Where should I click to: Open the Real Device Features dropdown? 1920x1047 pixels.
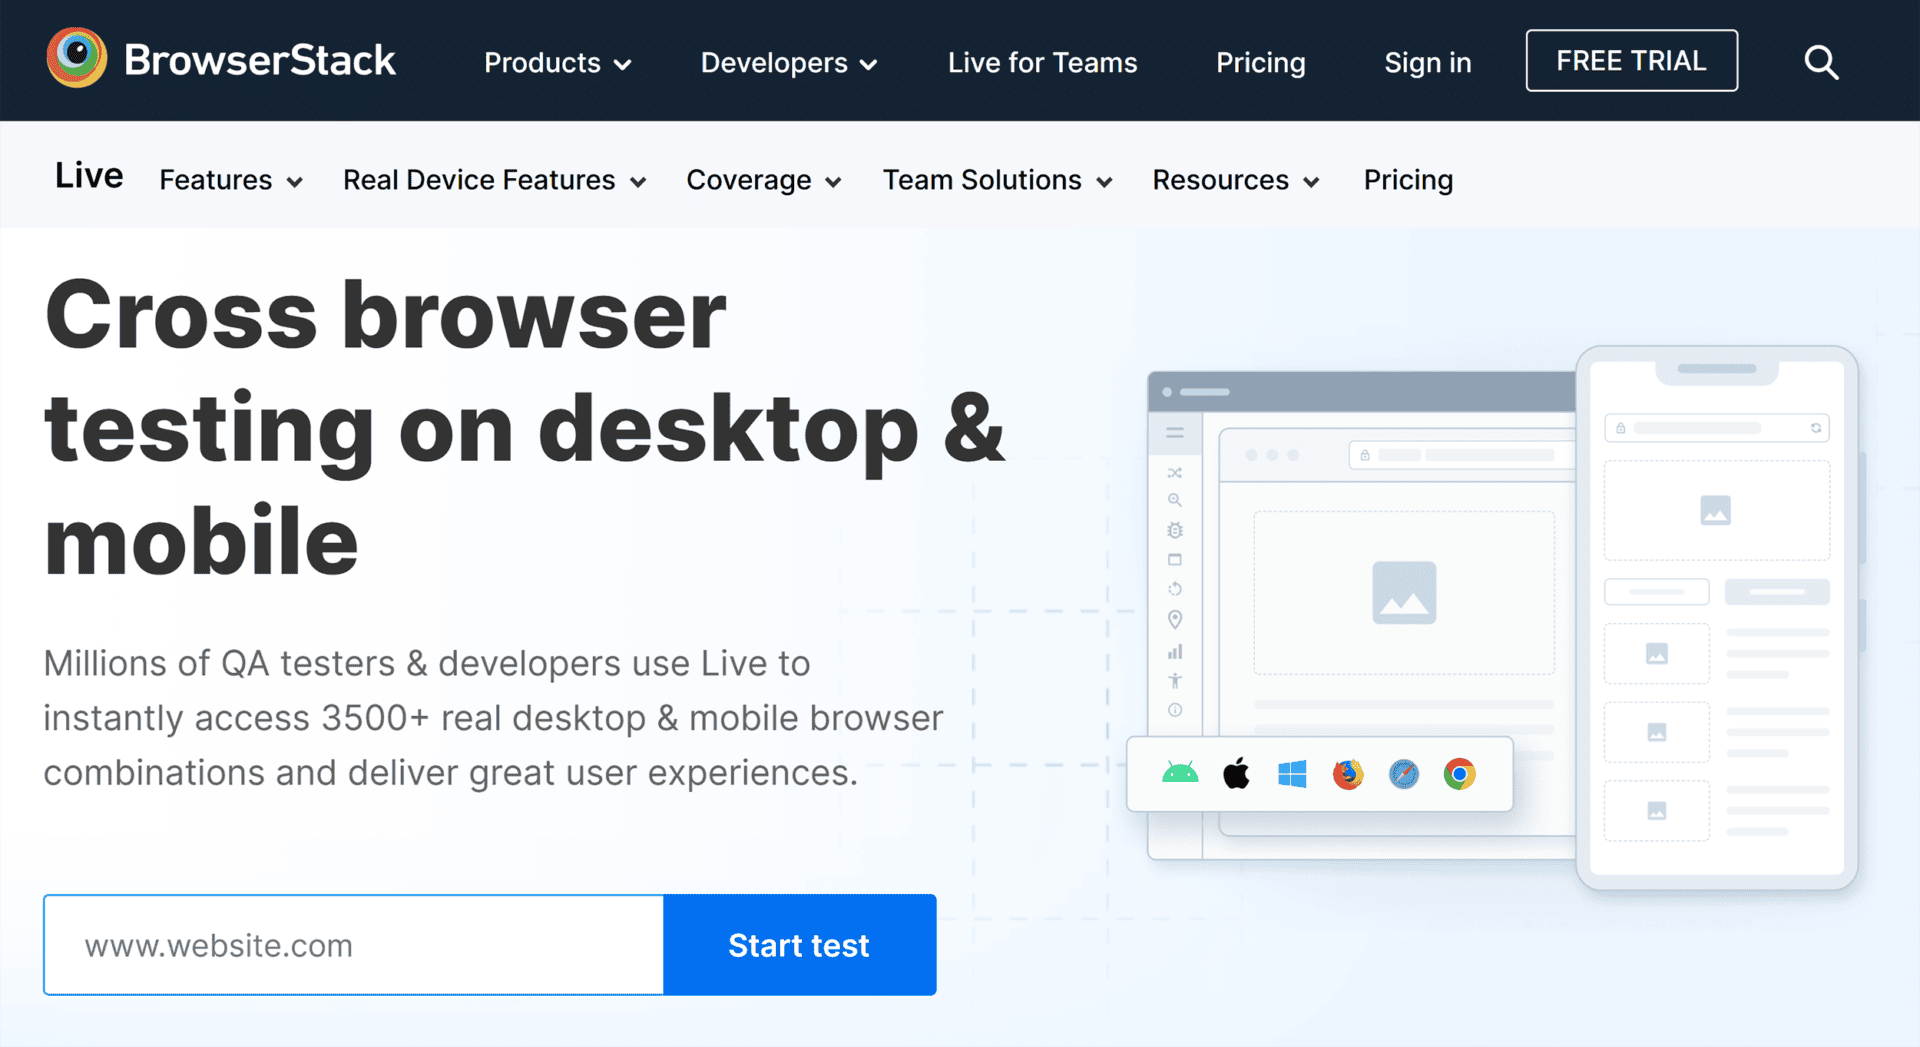[x=494, y=180]
